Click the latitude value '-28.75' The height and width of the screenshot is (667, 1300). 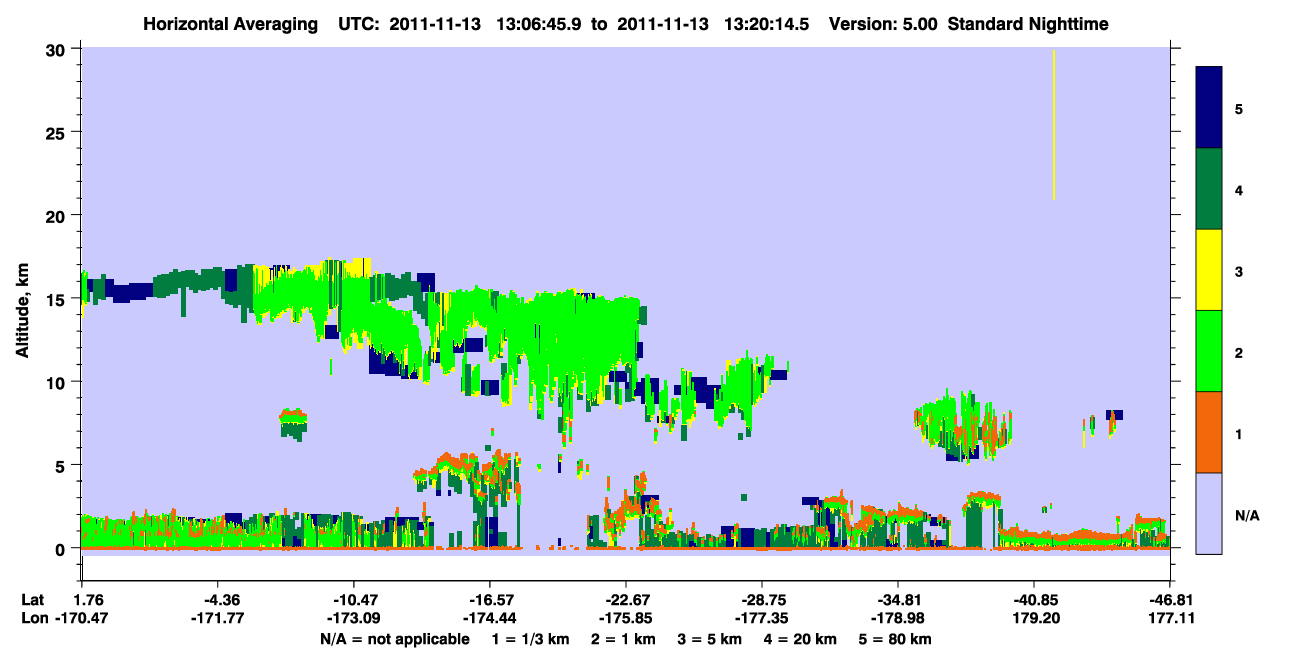pos(762,600)
